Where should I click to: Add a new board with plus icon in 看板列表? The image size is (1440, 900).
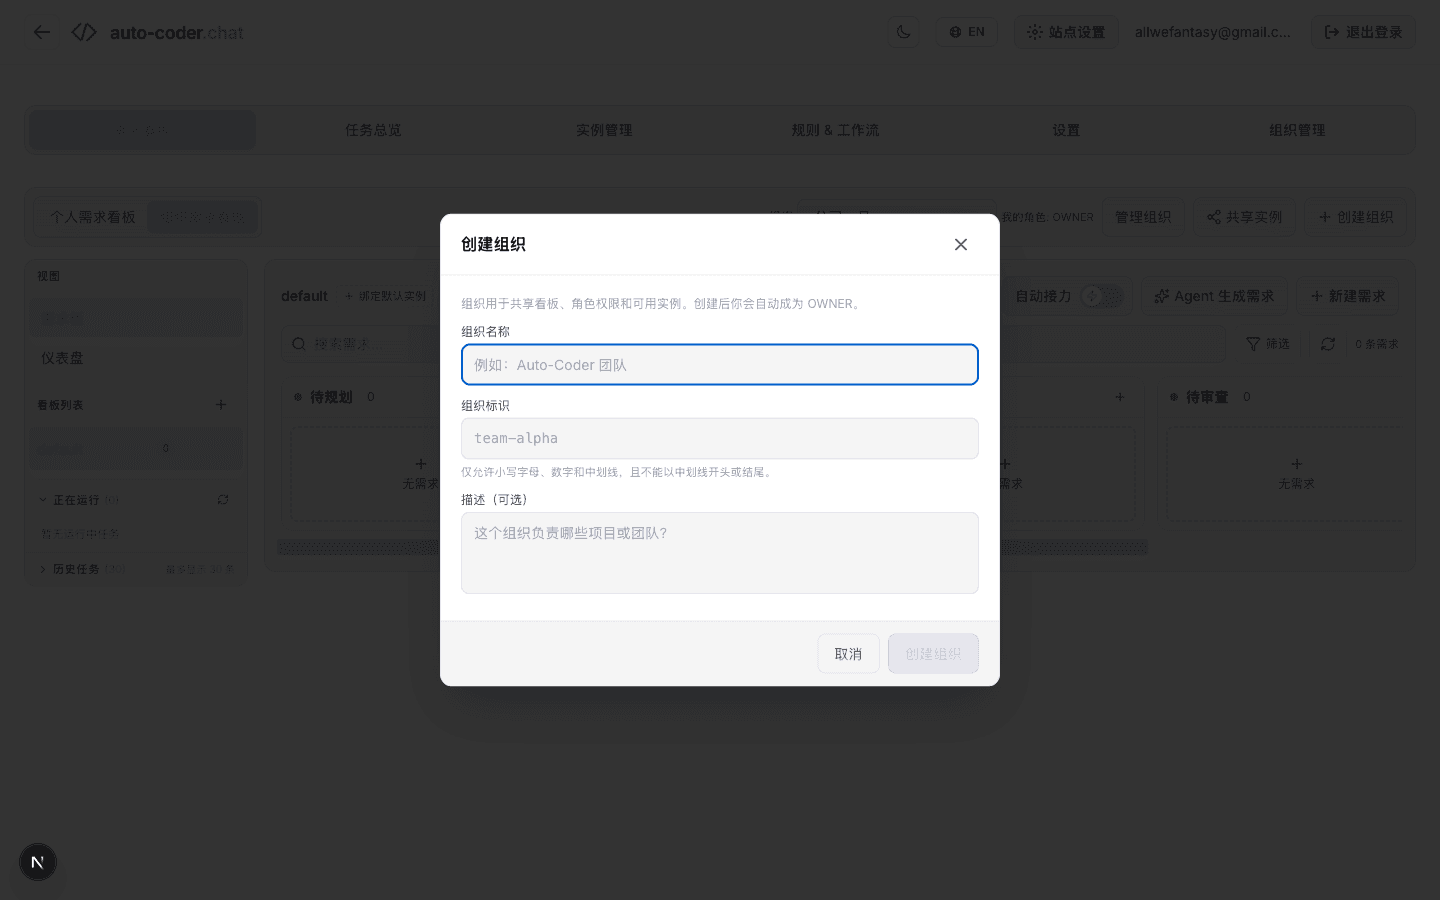[x=221, y=405]
